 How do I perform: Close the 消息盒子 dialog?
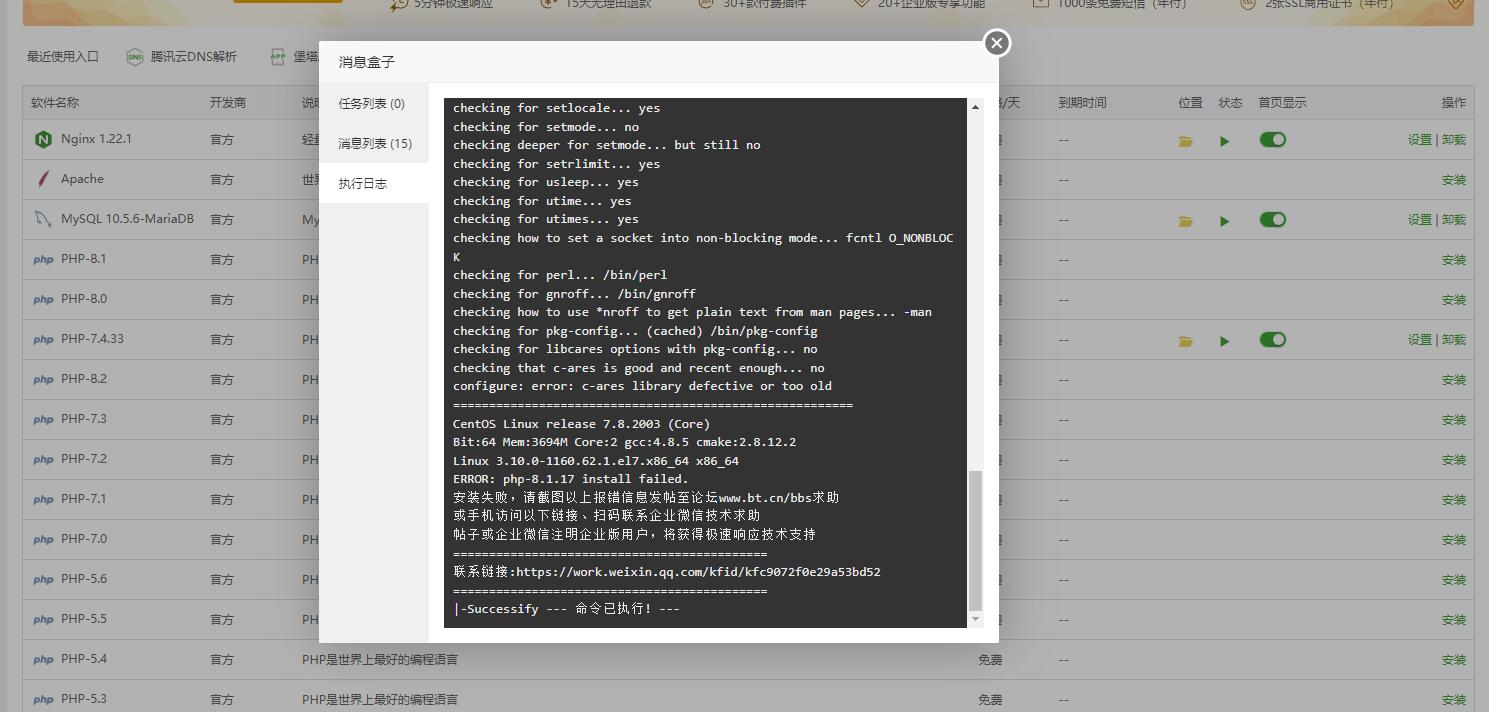(996, 43)
